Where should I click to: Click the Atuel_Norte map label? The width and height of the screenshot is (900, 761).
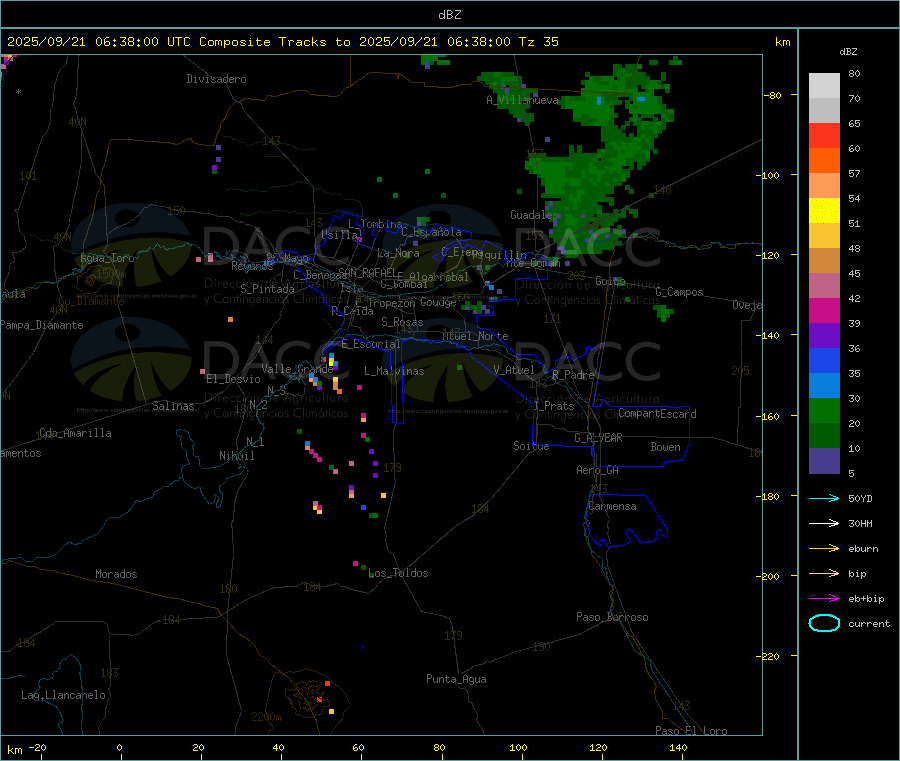coord(475,336)
